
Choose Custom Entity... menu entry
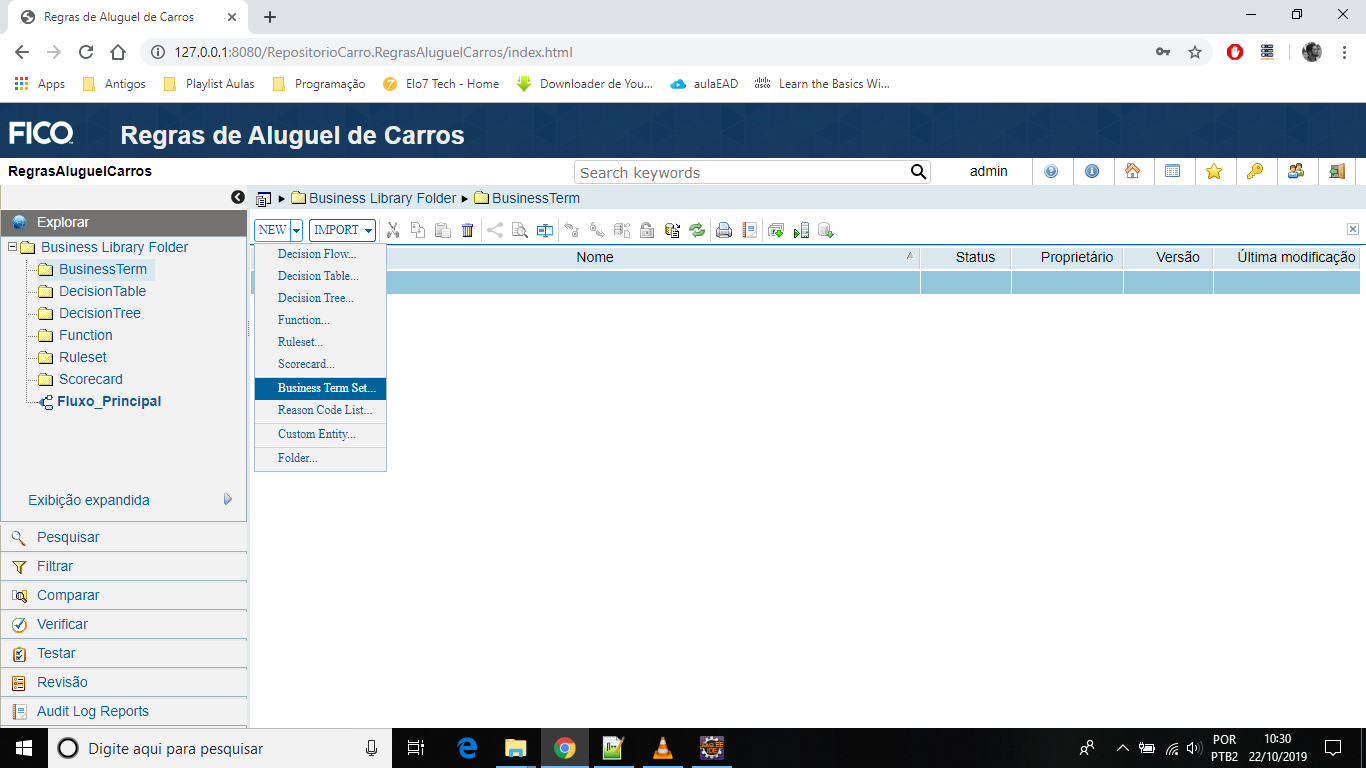[320, 434]
